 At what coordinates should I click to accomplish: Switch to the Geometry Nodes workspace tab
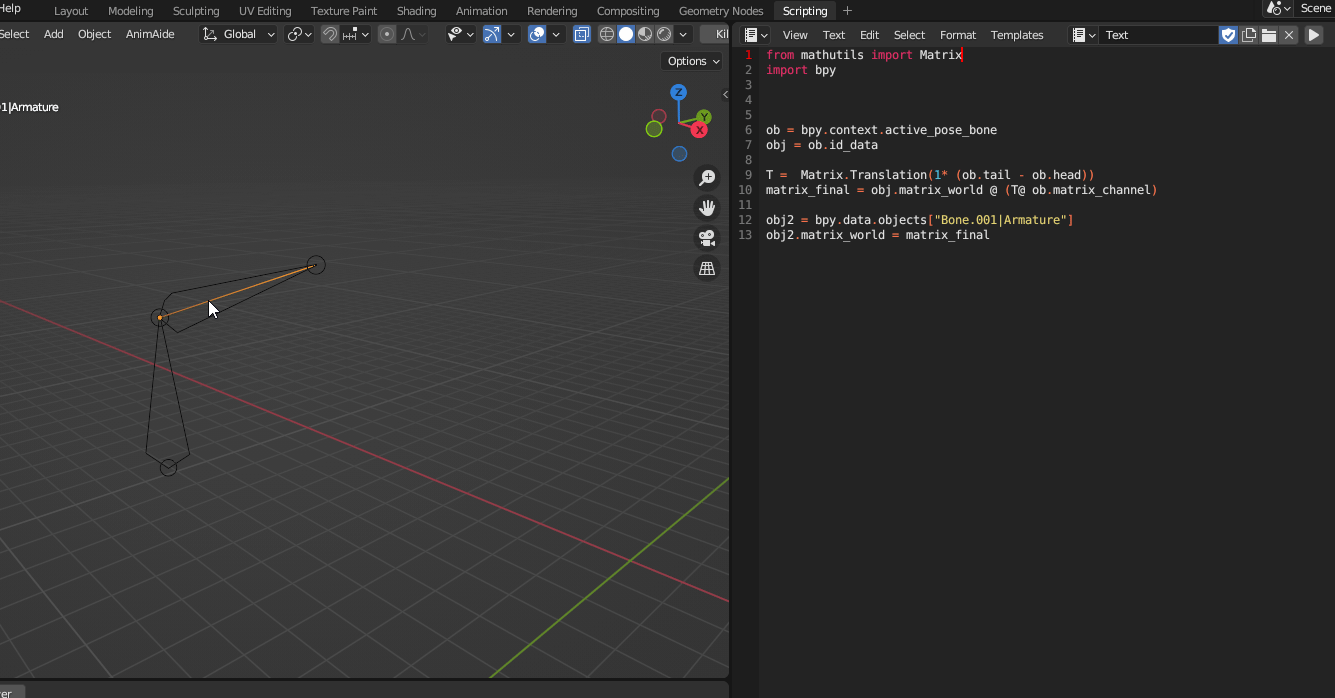[720, 11]
